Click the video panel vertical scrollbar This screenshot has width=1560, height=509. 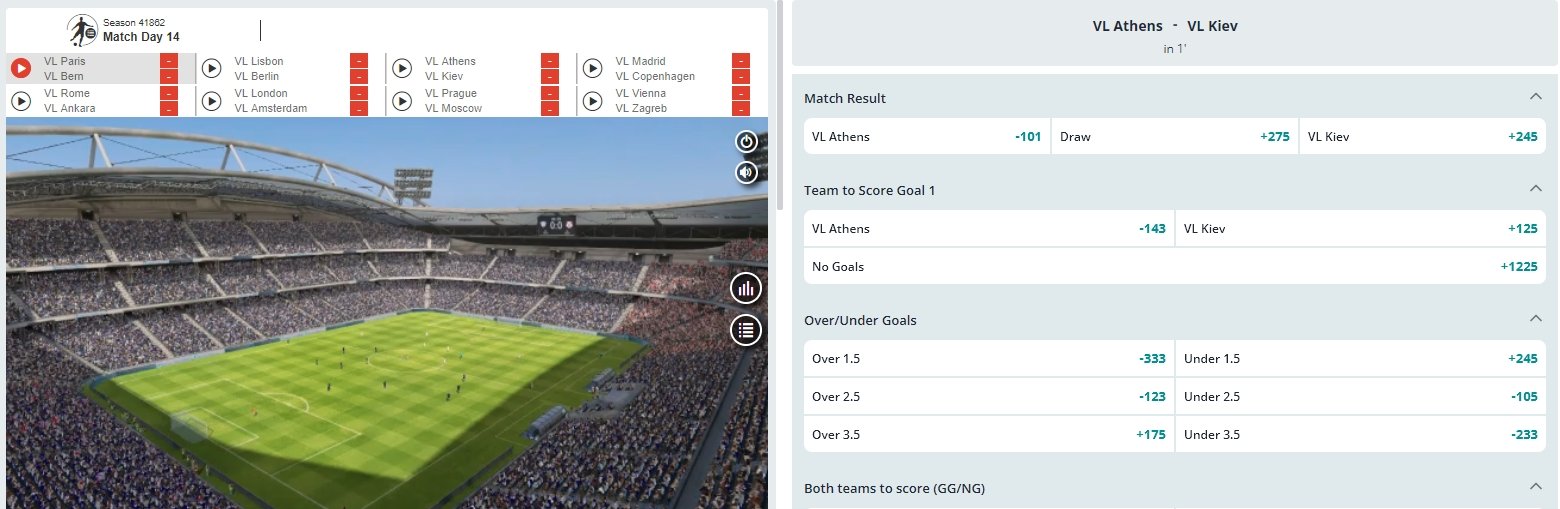[x=779, y=100]
